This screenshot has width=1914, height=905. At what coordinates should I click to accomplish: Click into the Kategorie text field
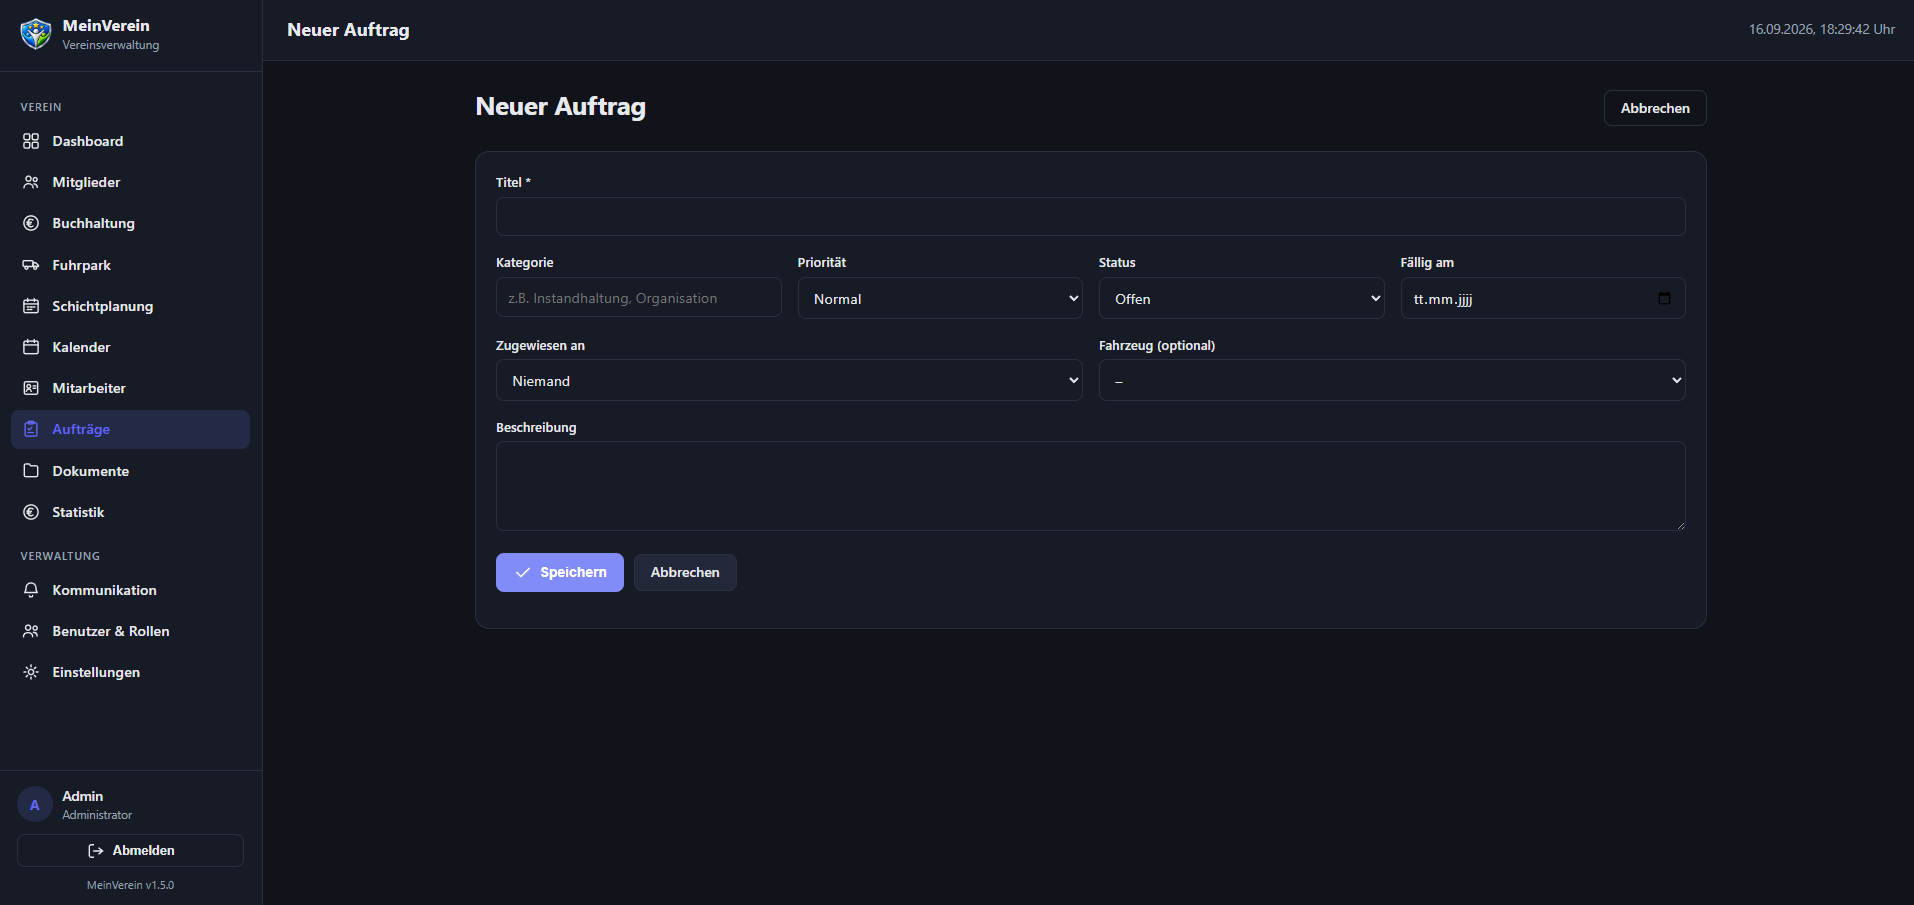(639, 298)
